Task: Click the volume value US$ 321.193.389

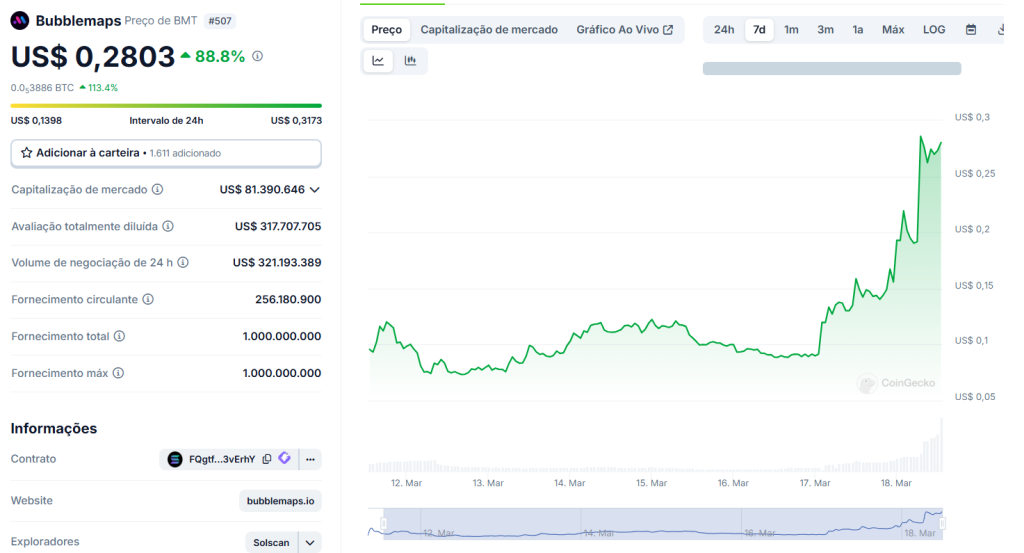Action: [277, 262]
